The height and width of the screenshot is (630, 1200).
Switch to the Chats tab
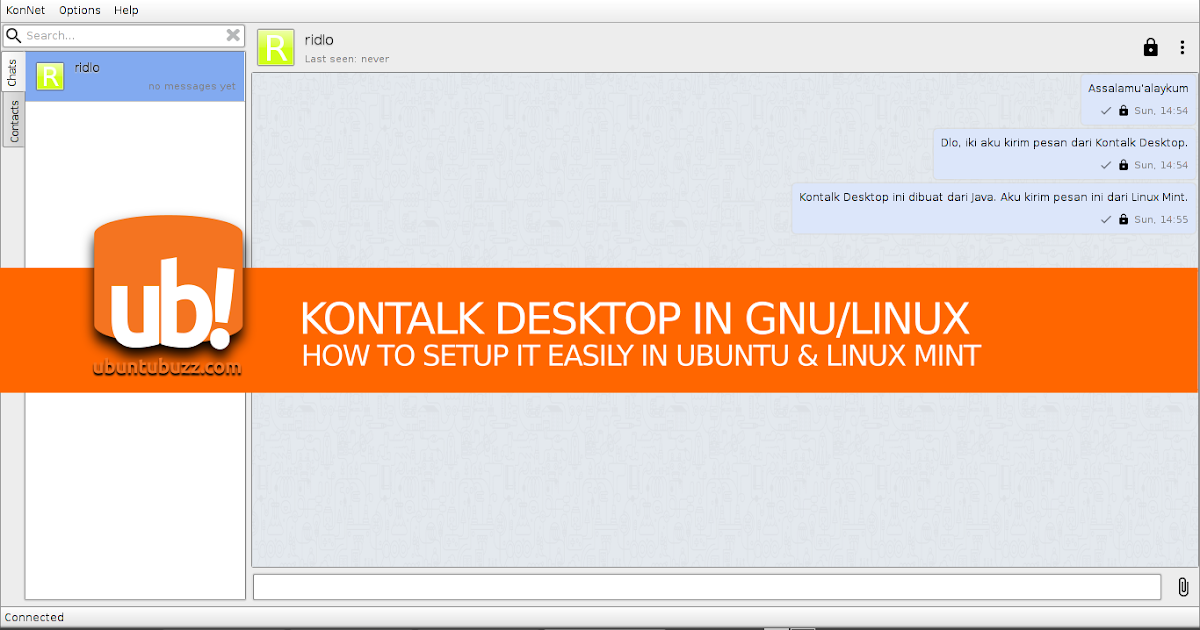tap(13, 72)
